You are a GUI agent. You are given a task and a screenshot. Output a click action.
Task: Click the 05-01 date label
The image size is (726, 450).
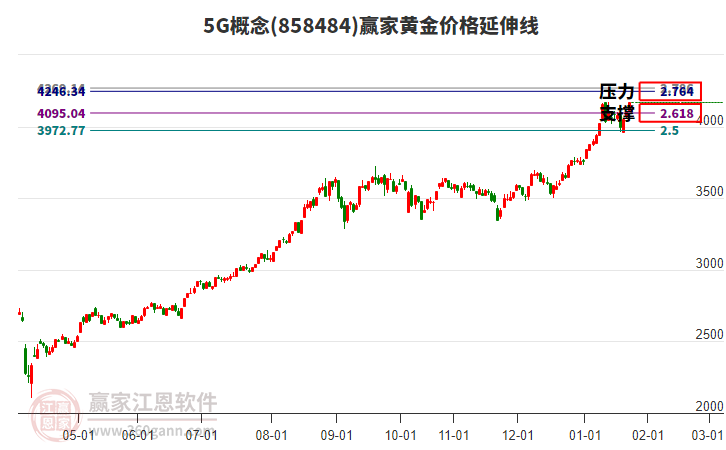click(x=78, y=436)
